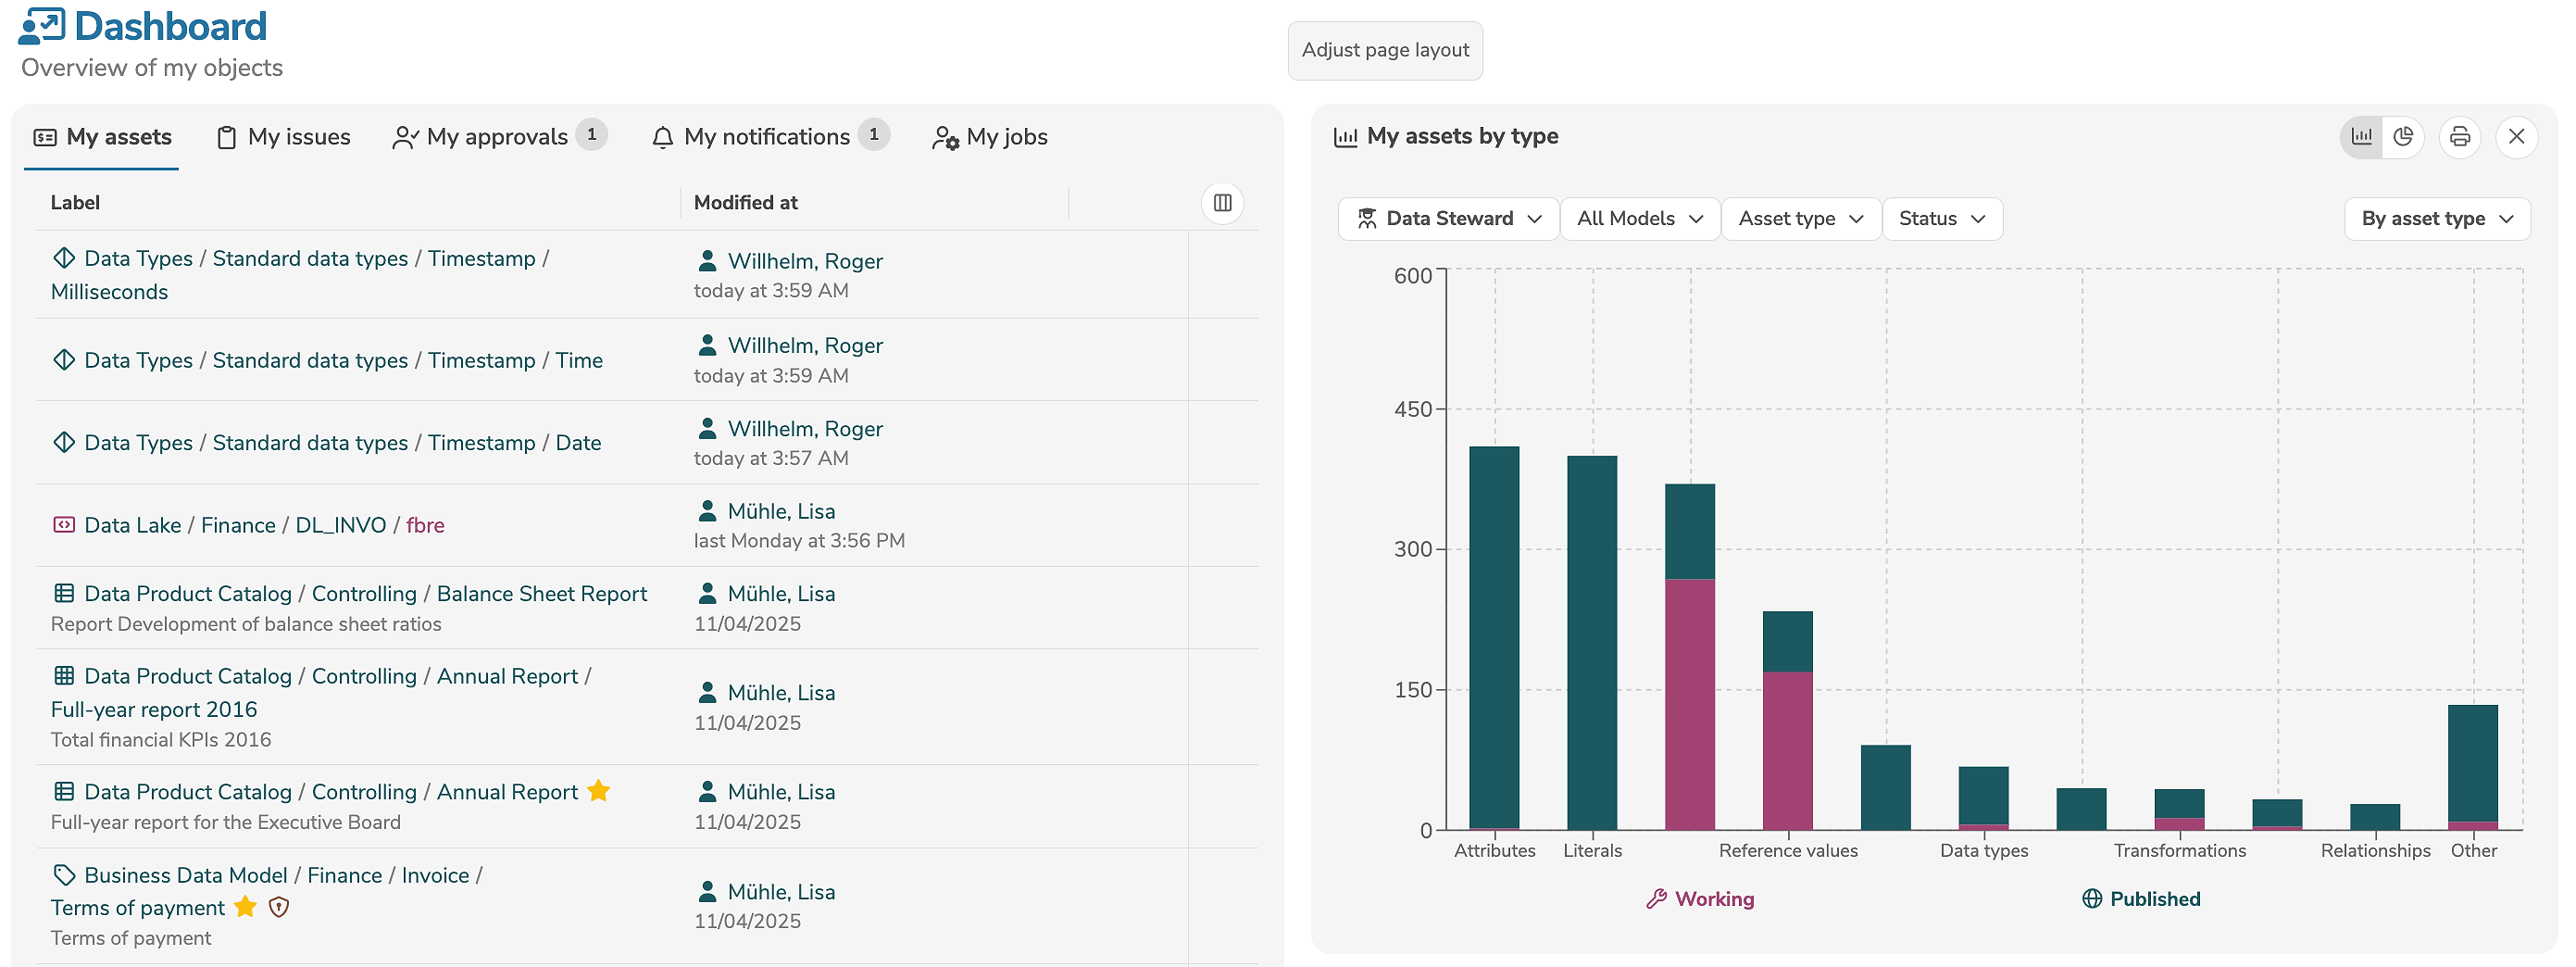Toggle the Working legend series
The height and width of the screenshot is (967, 2576).
[1700, 899]
